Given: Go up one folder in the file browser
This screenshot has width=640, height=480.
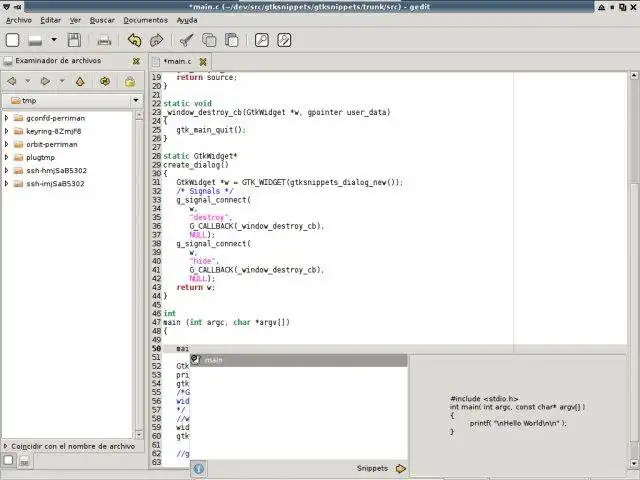Looking at the screenshot, I should [80, 81].
